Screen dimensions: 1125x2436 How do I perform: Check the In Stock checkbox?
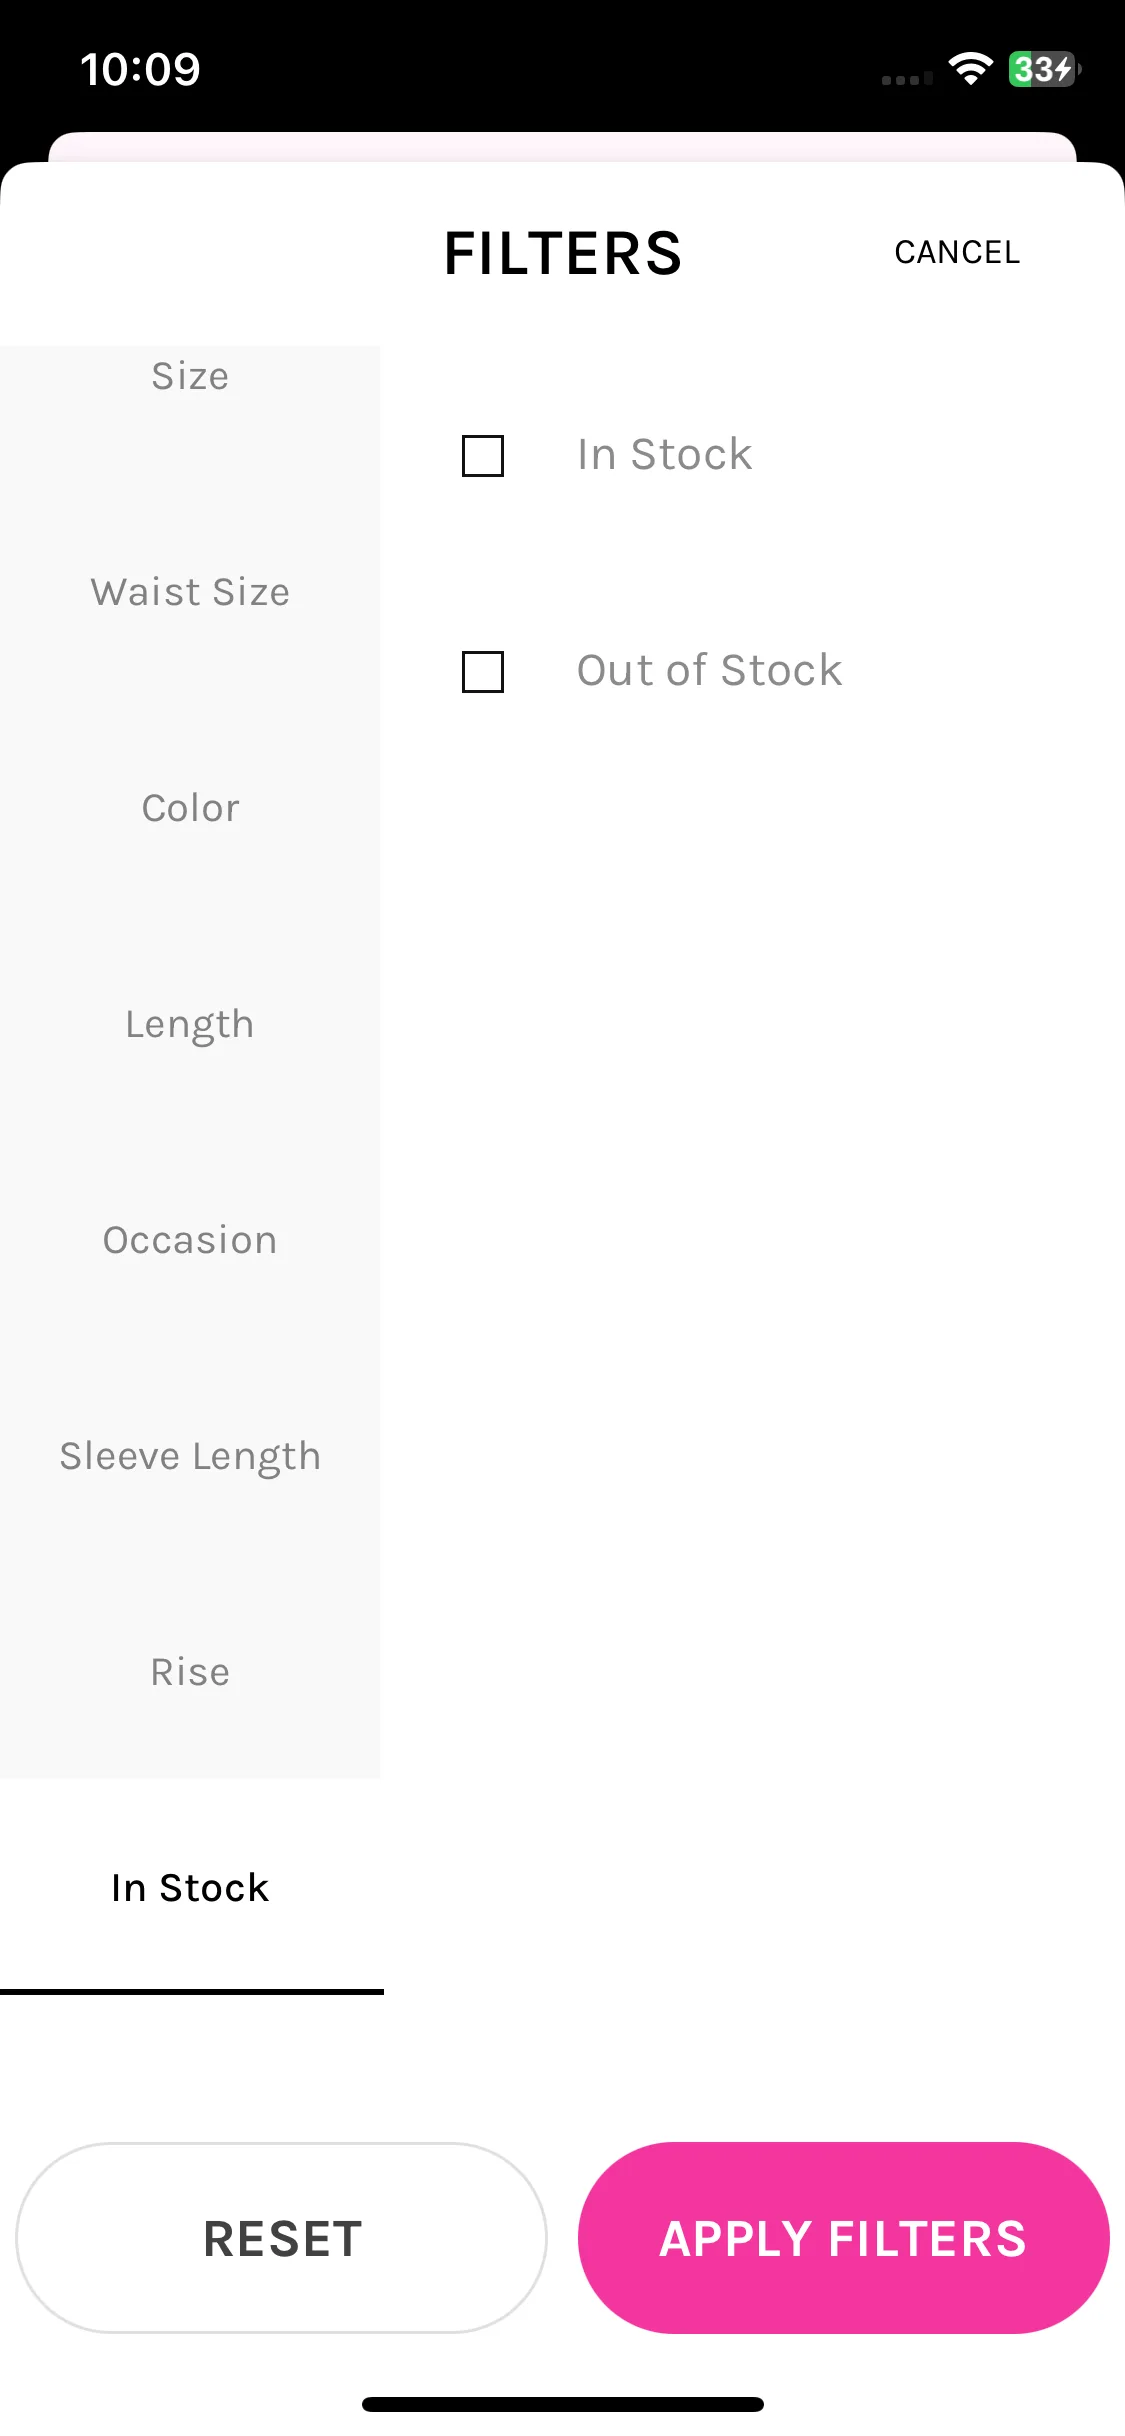(482, 456)
